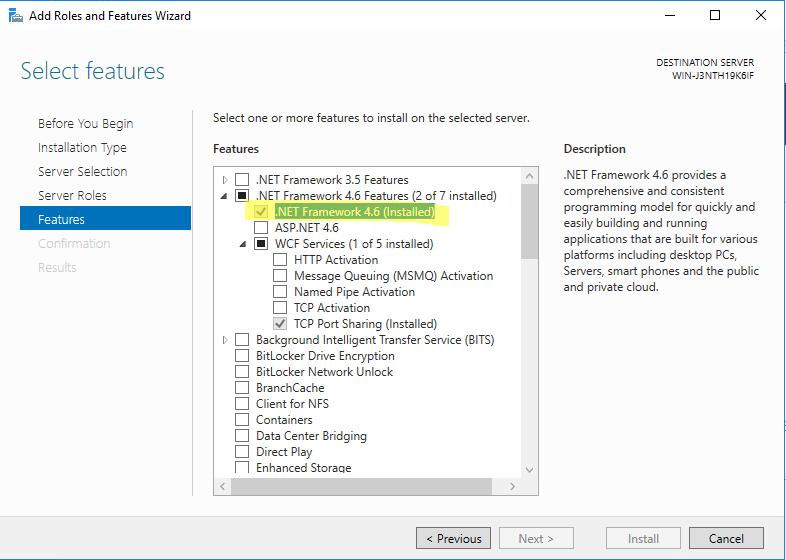Close the wizard with the X icon
Viewport: 786px width, 560px height.
coord(760,16)
